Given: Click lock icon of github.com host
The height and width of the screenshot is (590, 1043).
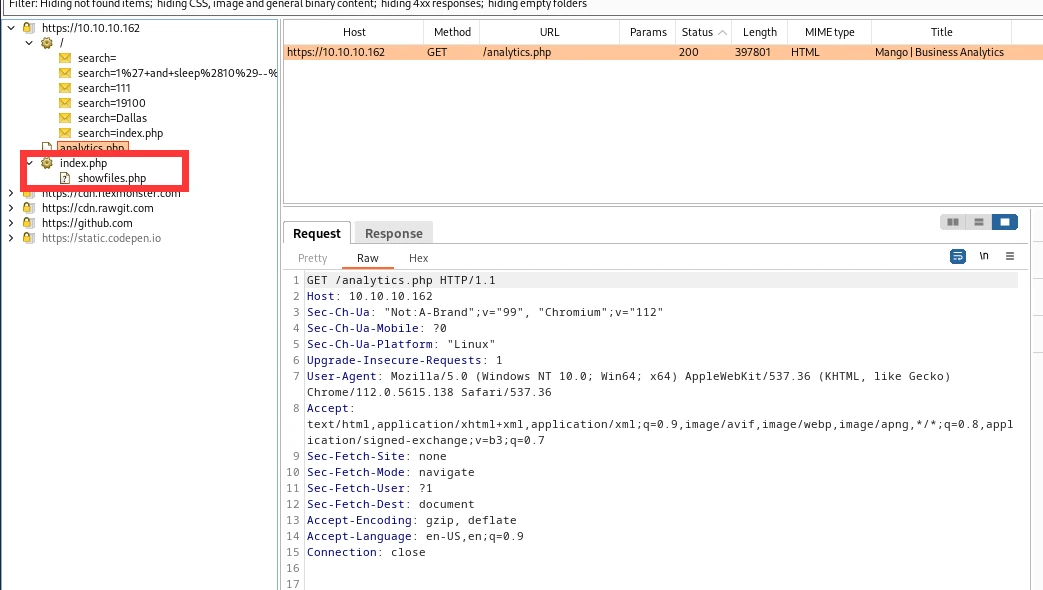Looking at the screenshot, I should pos(28,223).
